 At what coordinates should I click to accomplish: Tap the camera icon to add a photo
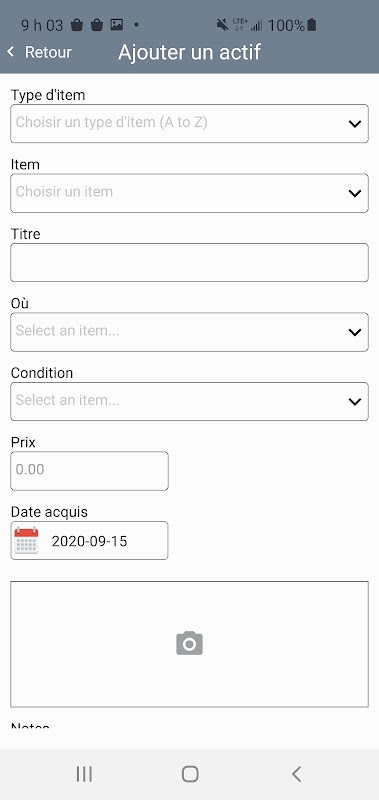(189, 643)
